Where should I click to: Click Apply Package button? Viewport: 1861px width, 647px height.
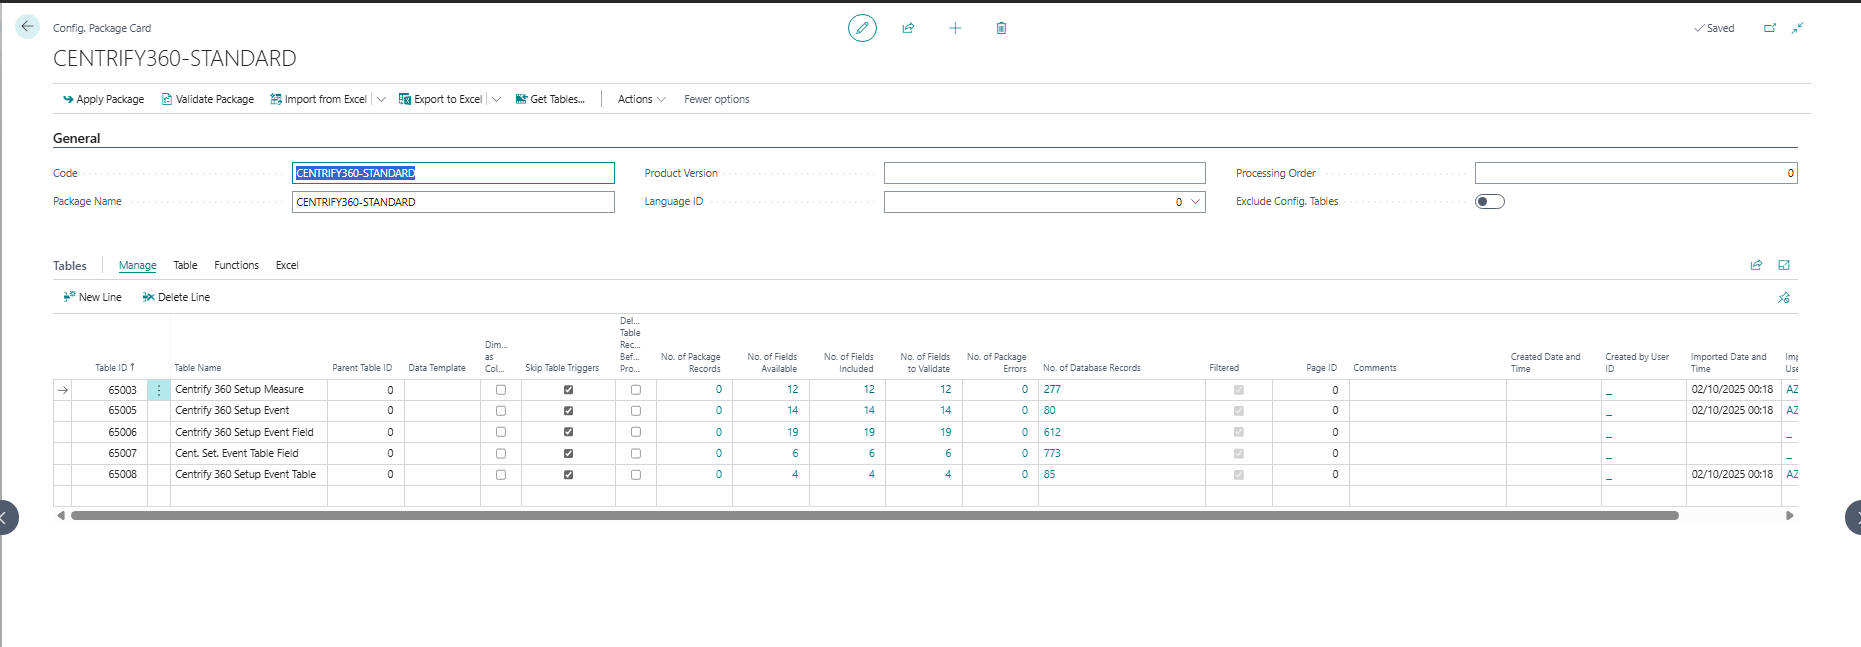[x=103, y=99]
